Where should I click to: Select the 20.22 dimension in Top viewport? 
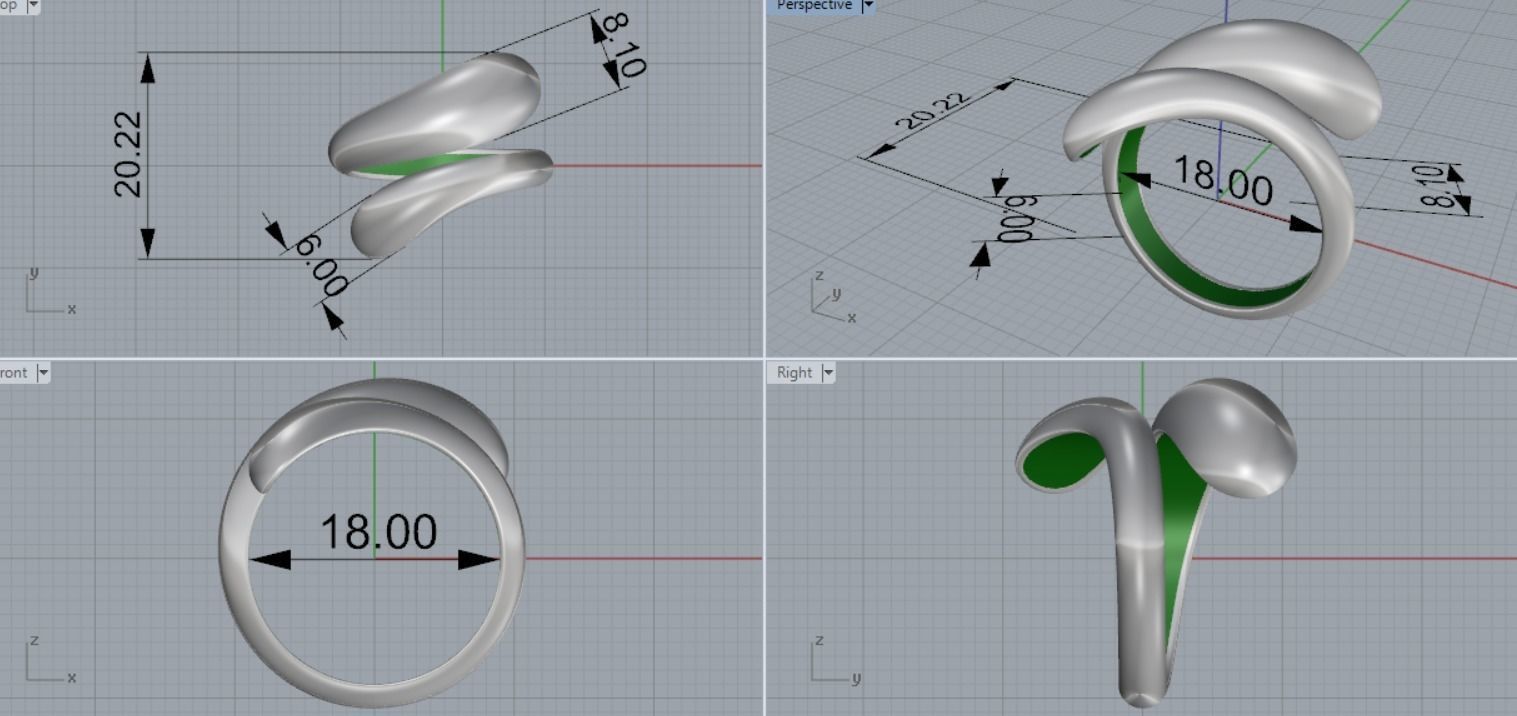pos(129,153)
